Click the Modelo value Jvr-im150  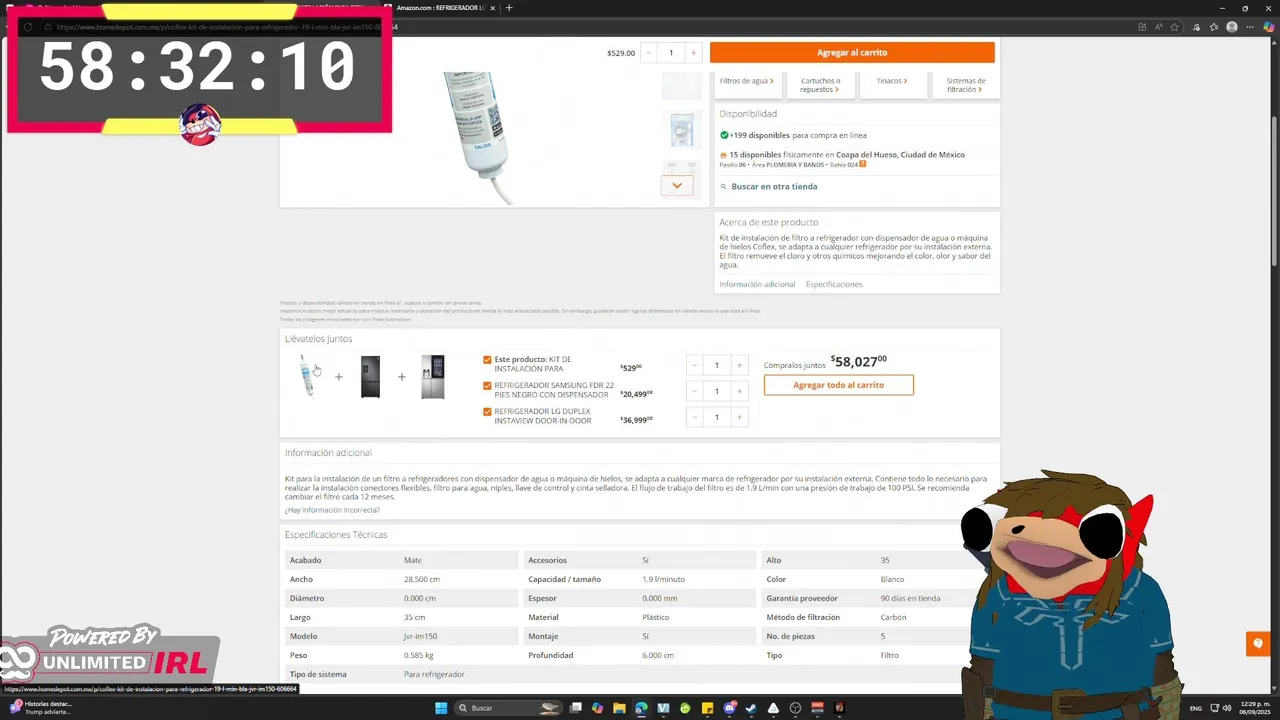[420, 636]
